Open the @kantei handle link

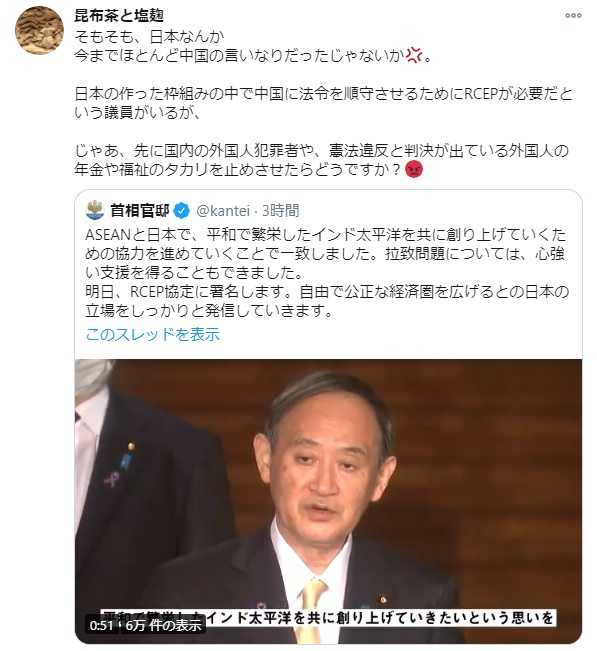click(223, 211)
